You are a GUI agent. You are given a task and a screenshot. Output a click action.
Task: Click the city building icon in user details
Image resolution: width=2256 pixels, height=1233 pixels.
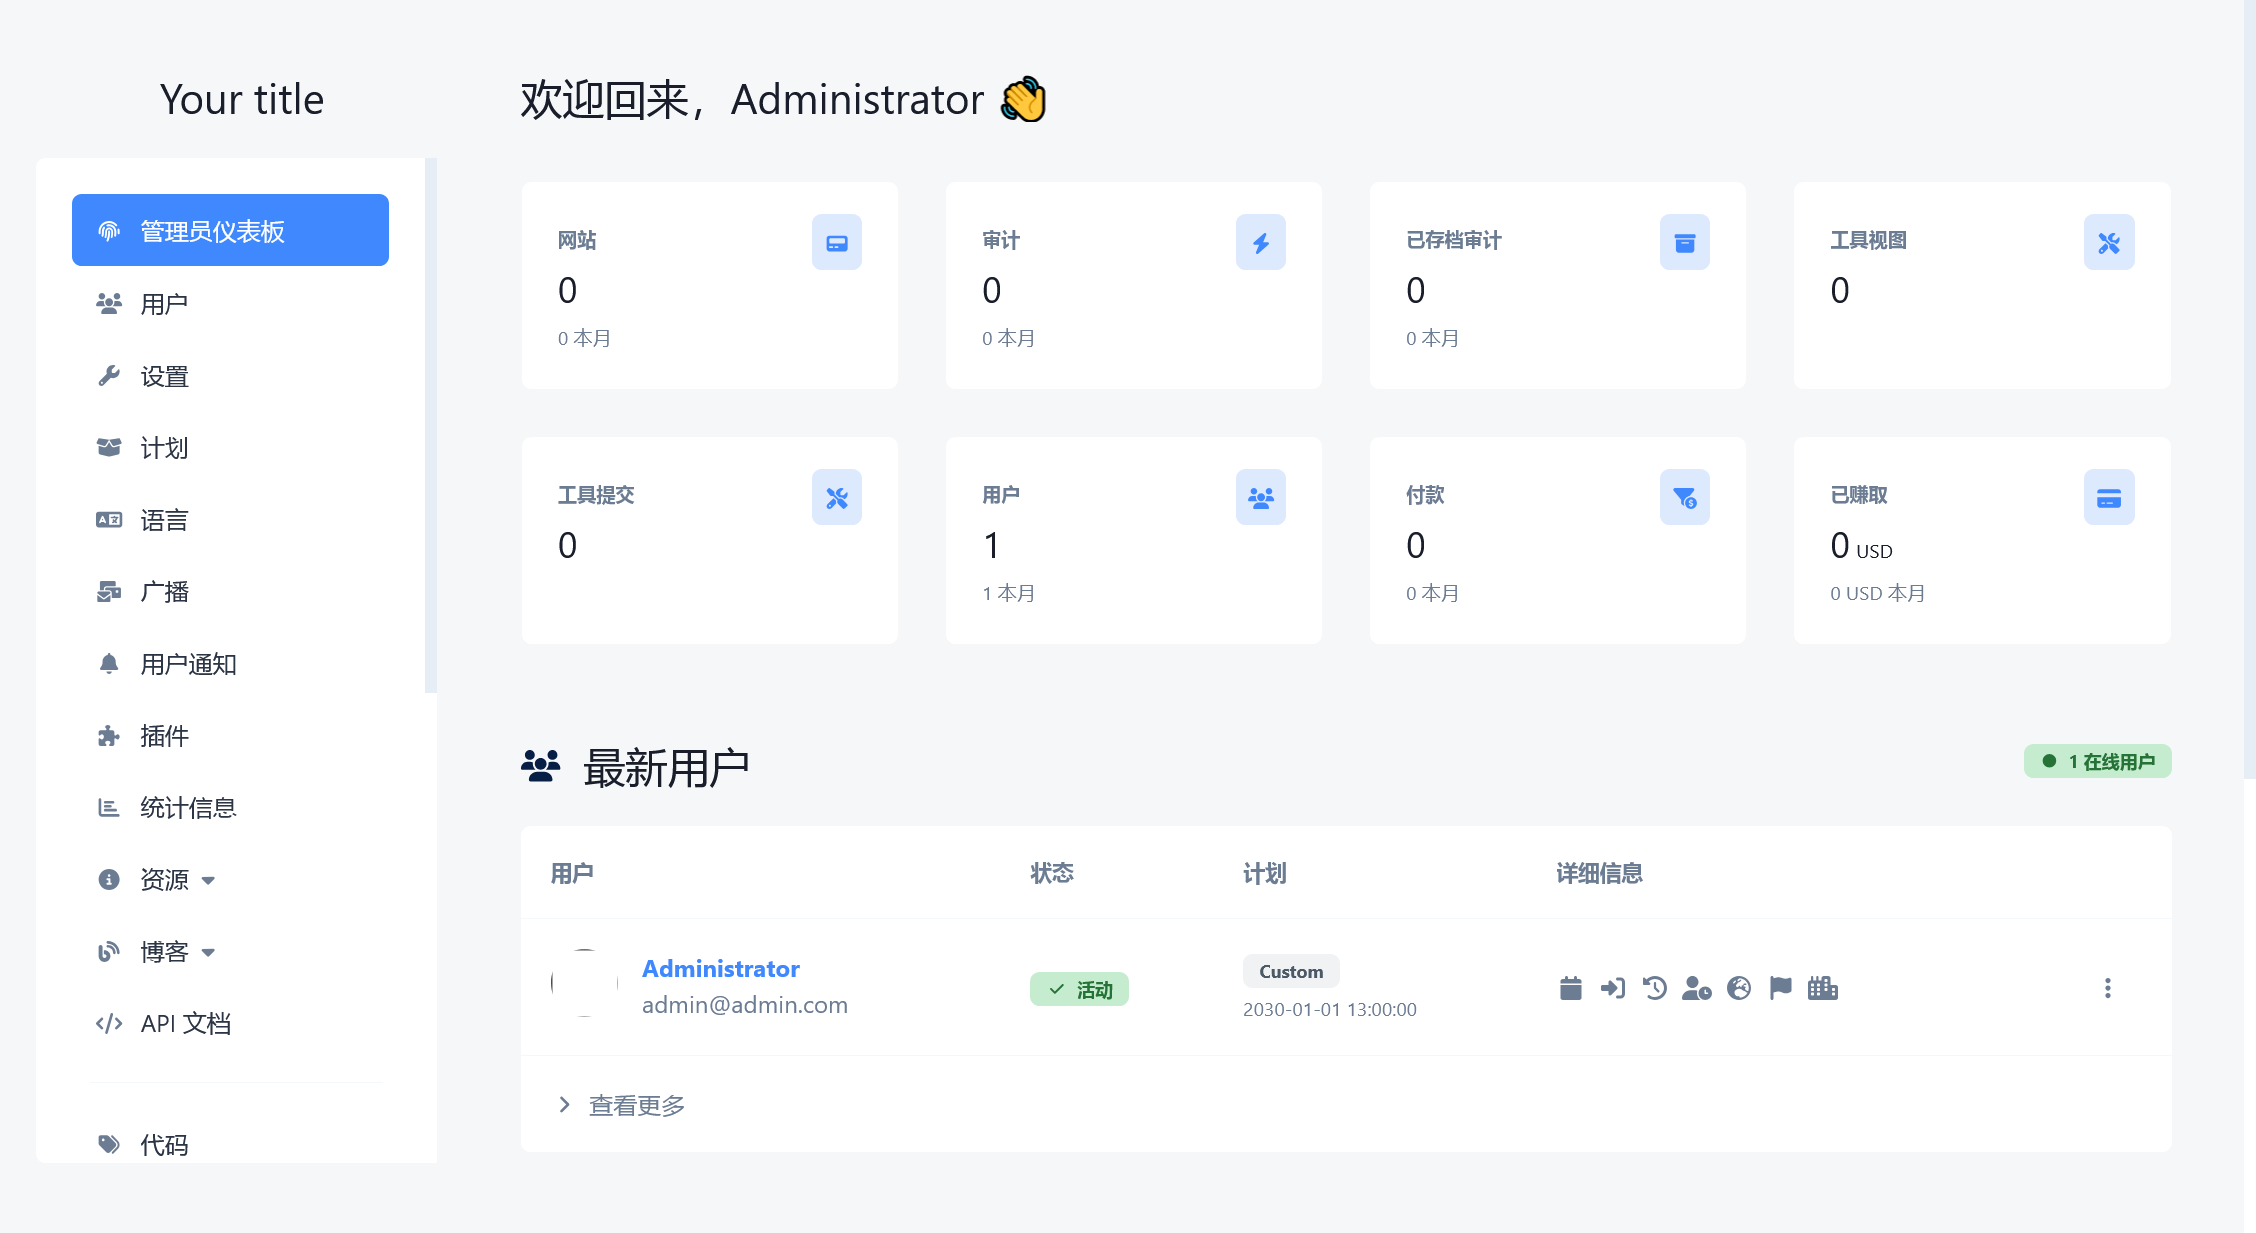point(1822,988)
